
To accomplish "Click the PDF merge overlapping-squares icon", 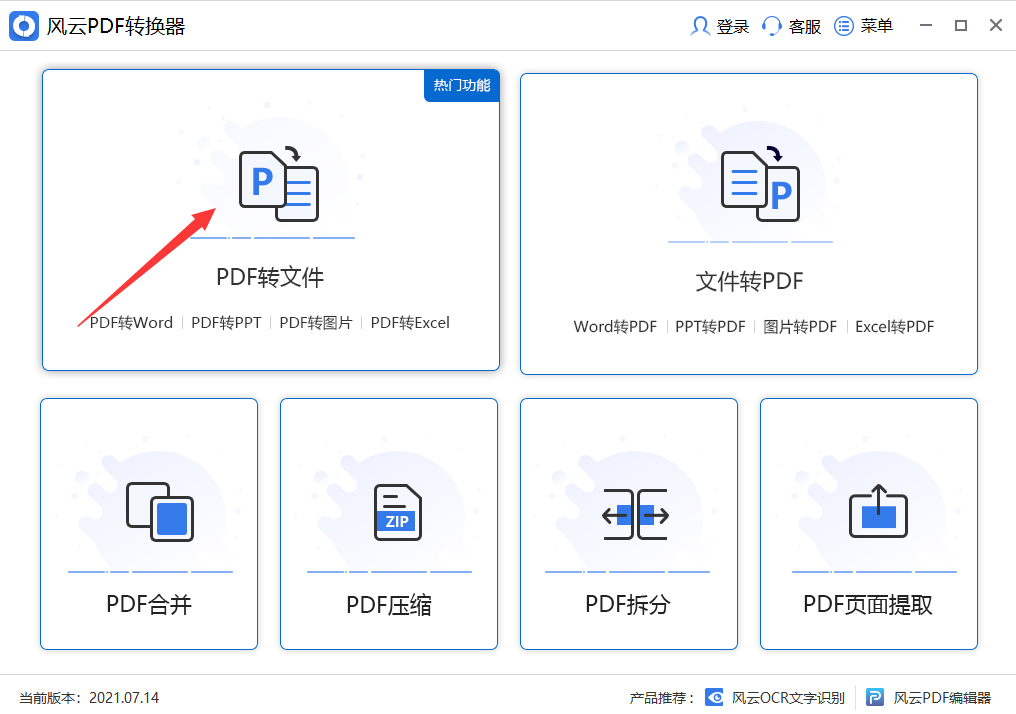I will point(160,512).
